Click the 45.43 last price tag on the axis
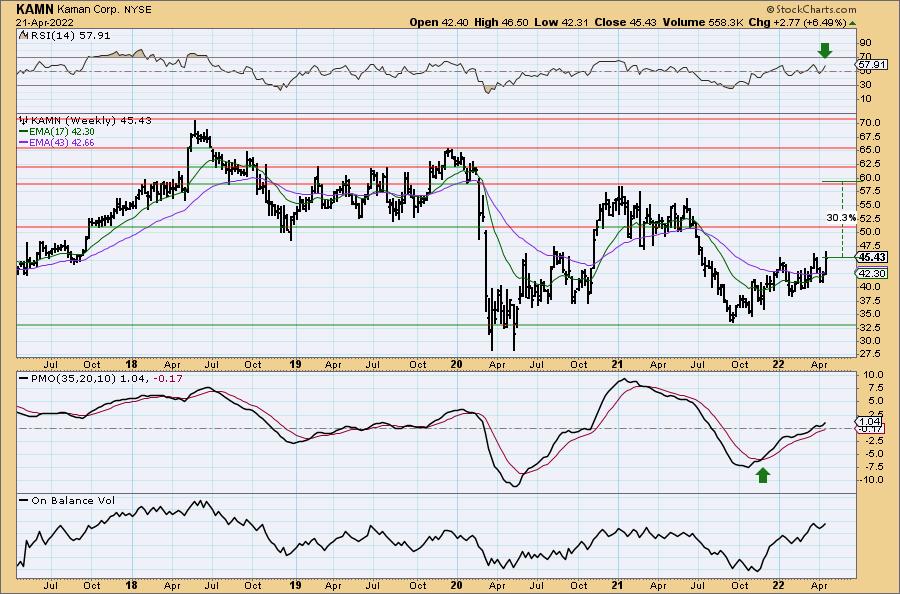 (872, 257)
